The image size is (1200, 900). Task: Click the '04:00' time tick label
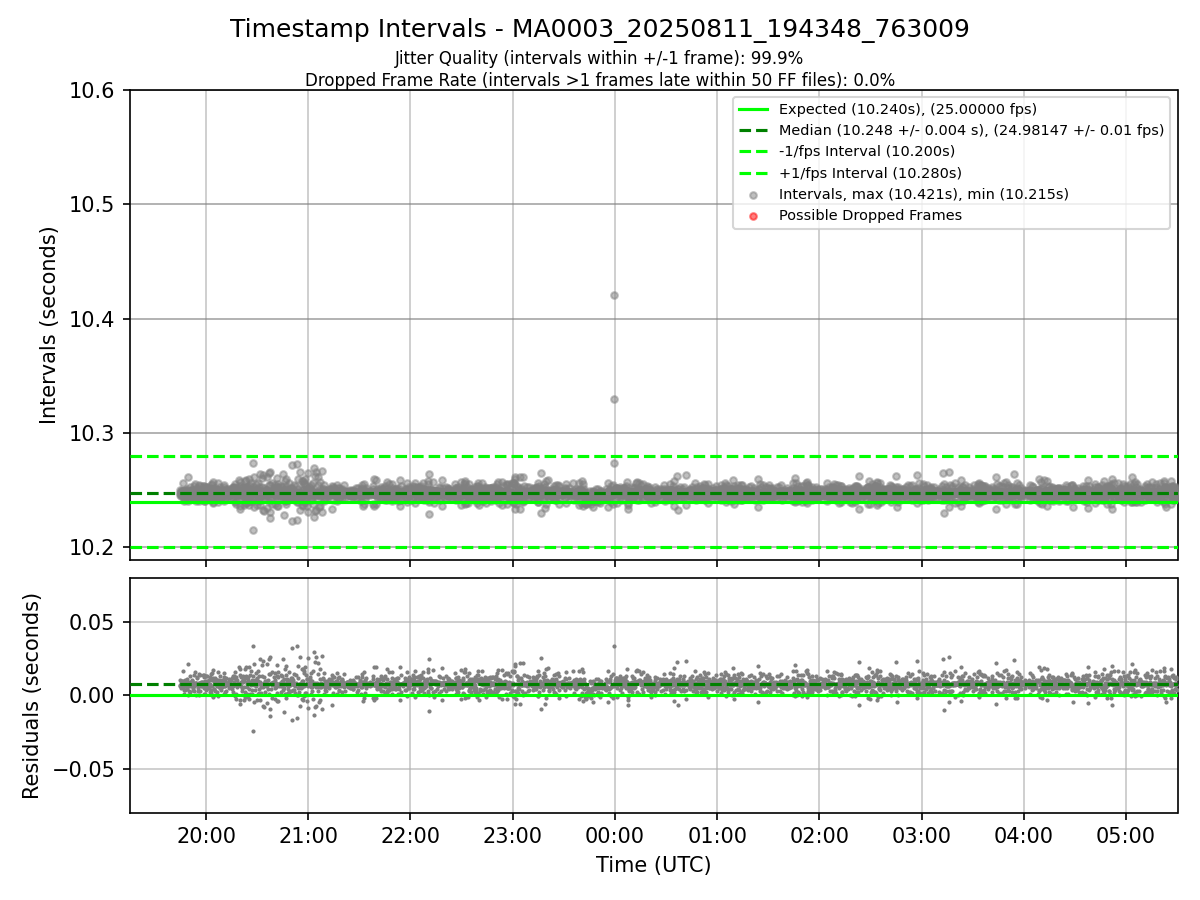[1023, 834]
